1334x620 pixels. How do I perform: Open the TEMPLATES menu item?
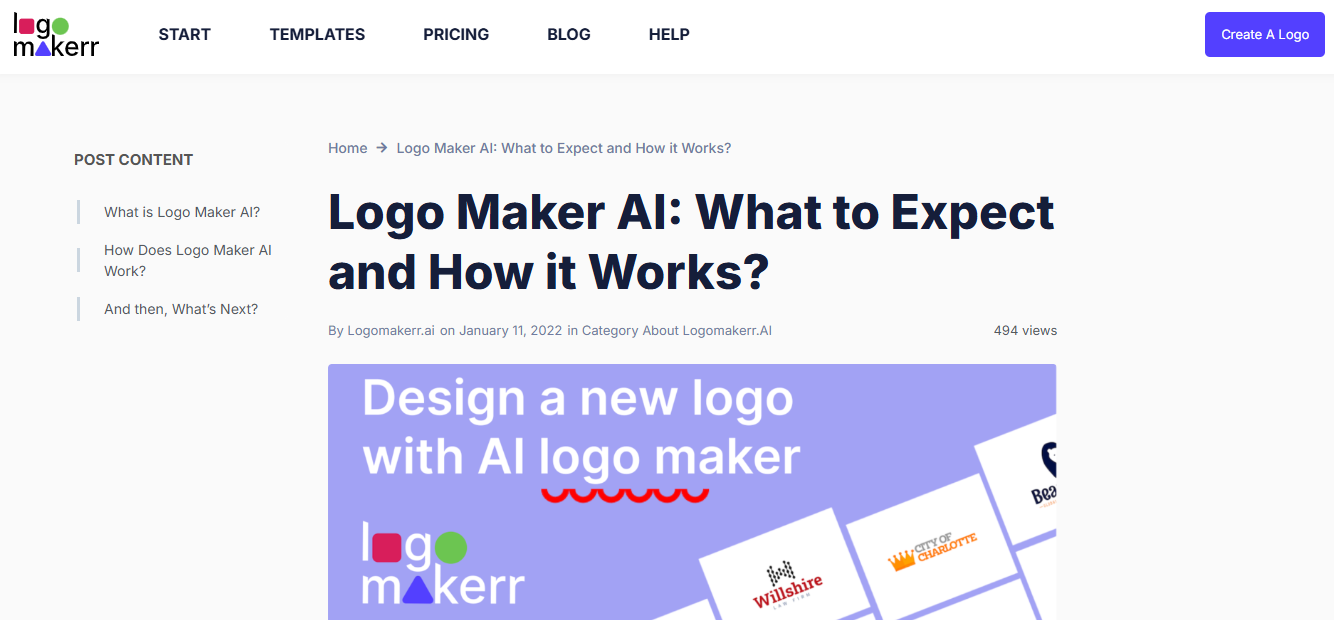317,34
